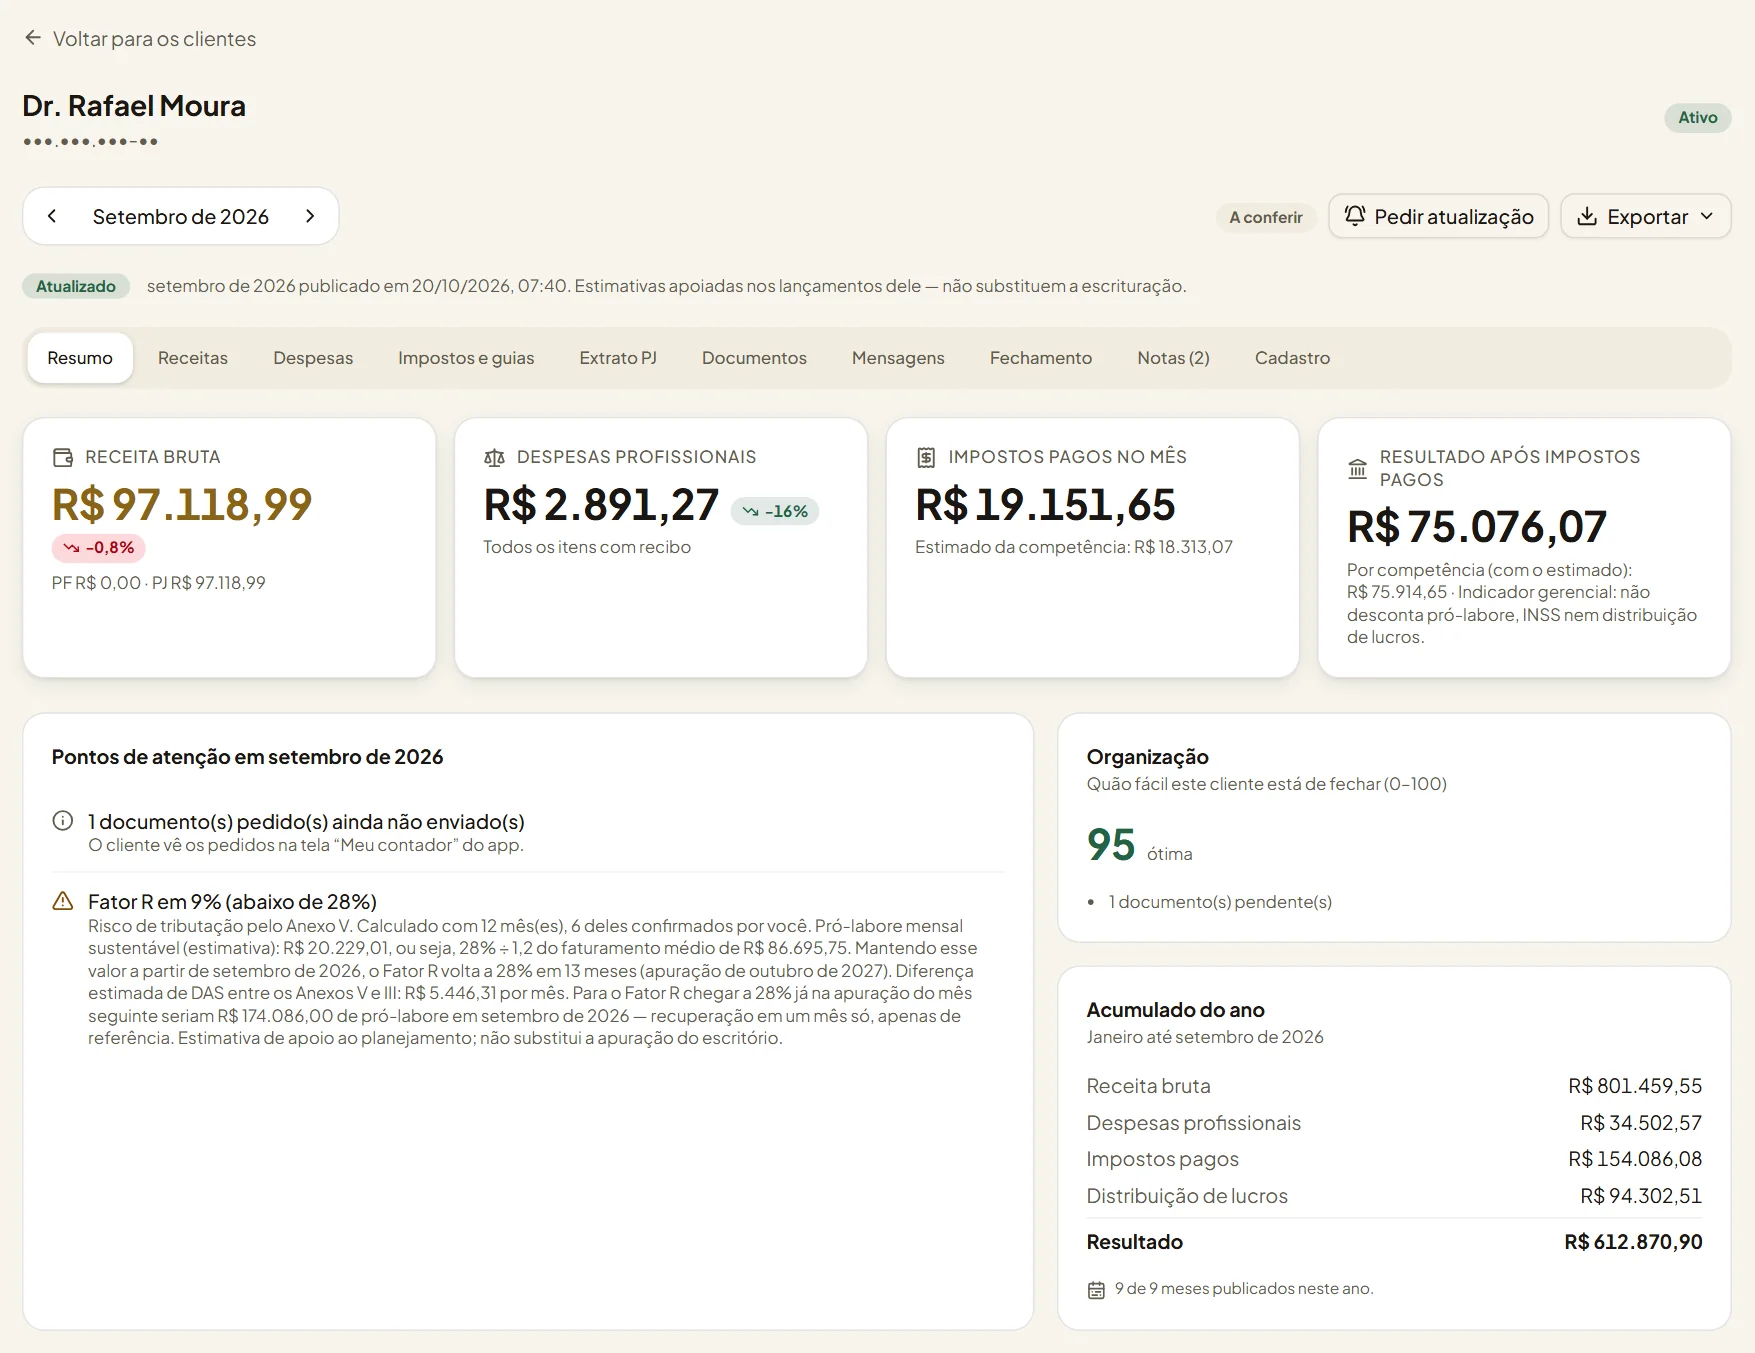Click the A conferir status badge
Screen dimensions: 1755x1353
tap(1266, 217)
